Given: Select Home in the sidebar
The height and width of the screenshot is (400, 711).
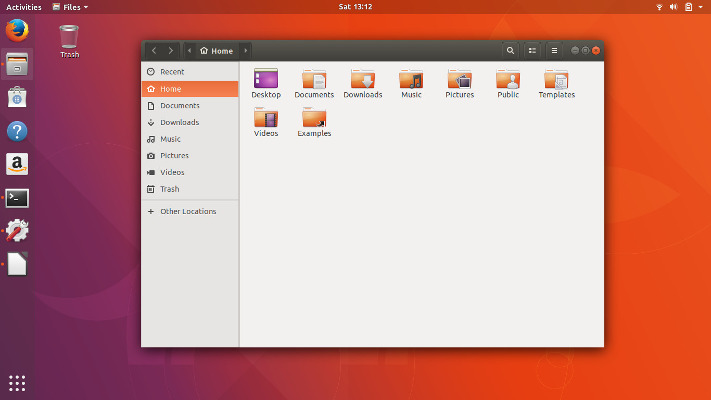Looking at the screenshot, I should (x=190, y=89).
